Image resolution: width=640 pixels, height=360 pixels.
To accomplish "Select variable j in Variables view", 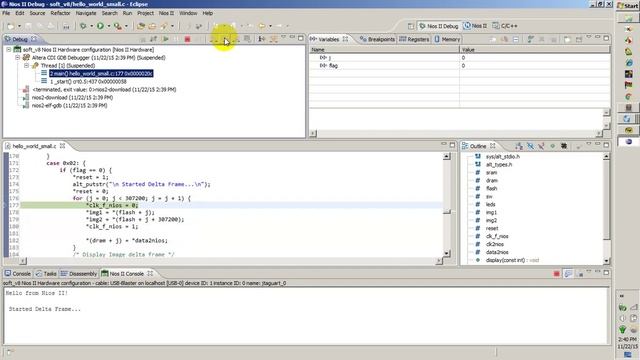I will tap(329, 58).
